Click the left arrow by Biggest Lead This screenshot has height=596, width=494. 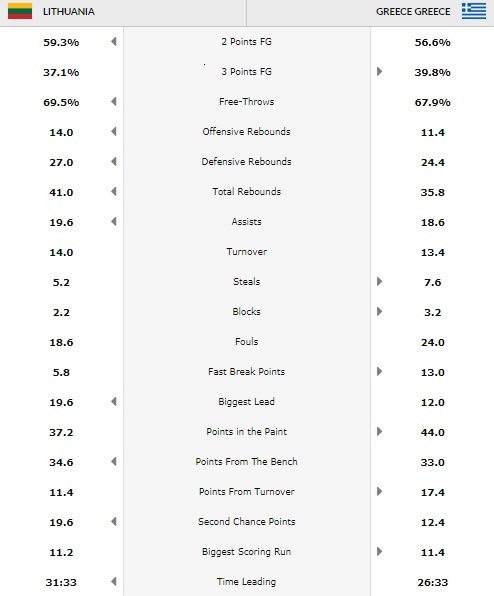point(114,401)
